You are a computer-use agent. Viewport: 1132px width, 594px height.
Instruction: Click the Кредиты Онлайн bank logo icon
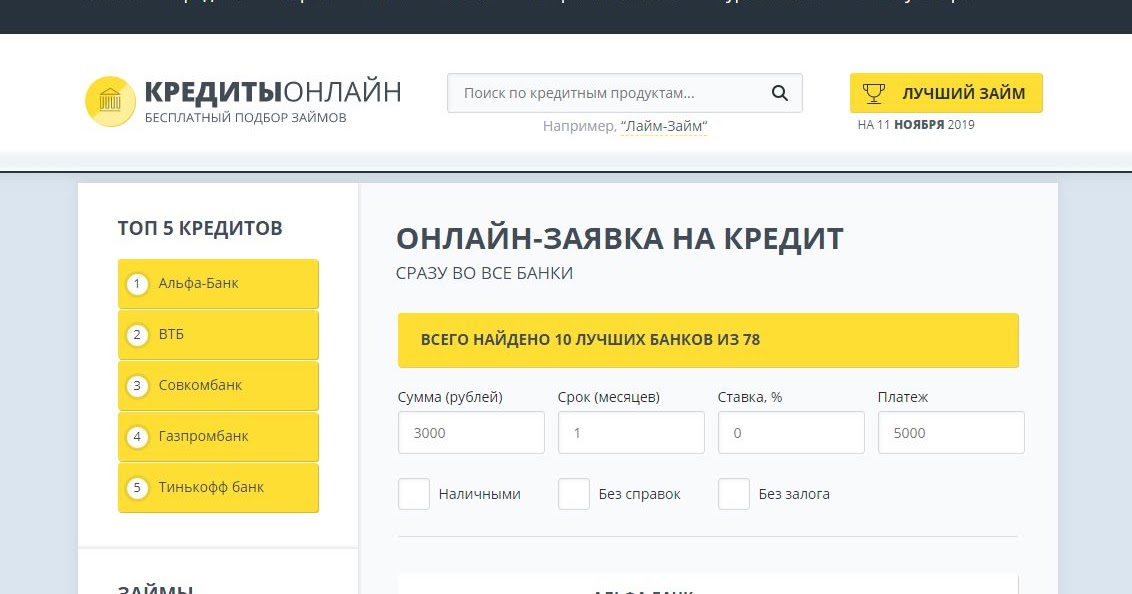110,101
